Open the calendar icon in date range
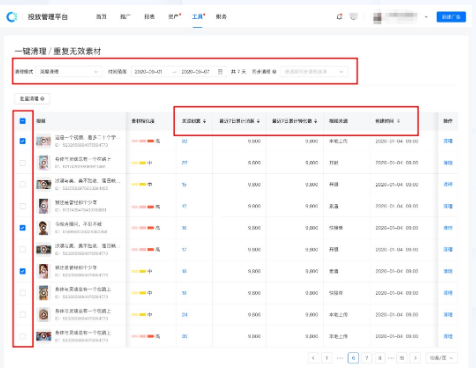The height and width of the screenshot is (368, 476). 220,71
